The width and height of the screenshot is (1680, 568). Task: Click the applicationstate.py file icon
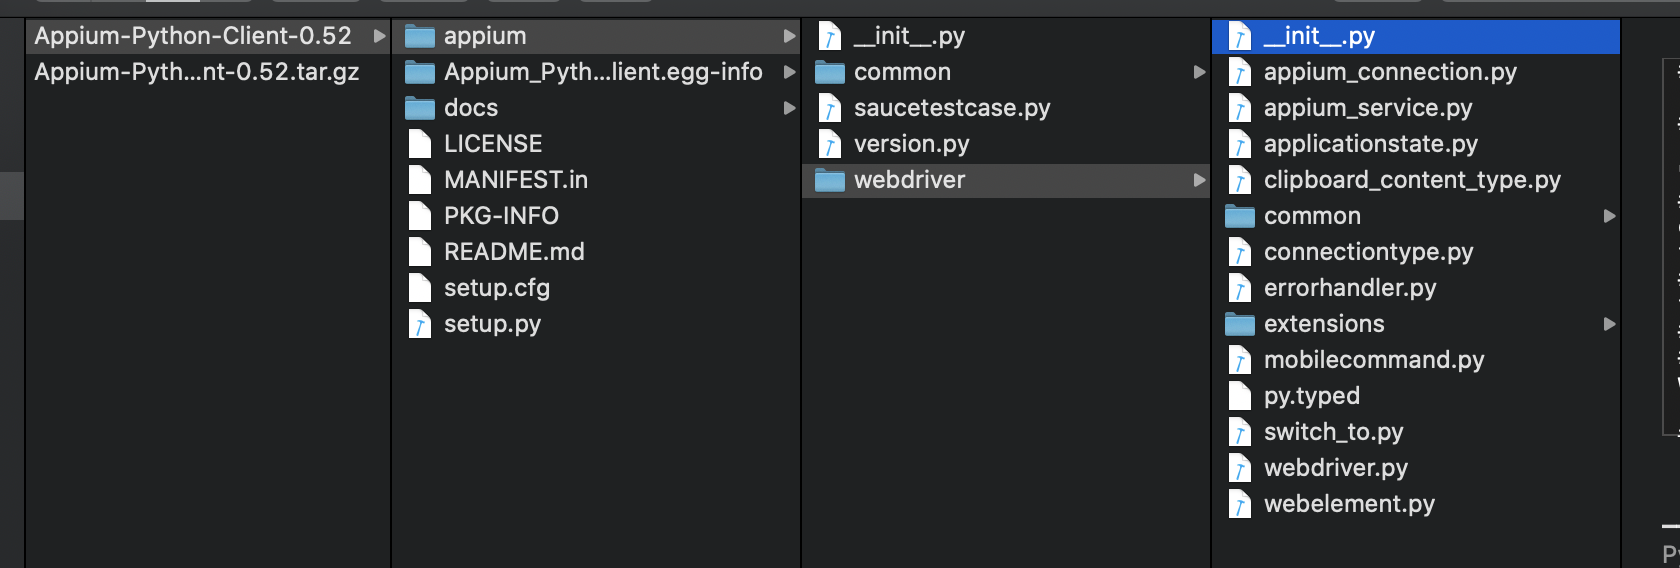click(1239, 144)
